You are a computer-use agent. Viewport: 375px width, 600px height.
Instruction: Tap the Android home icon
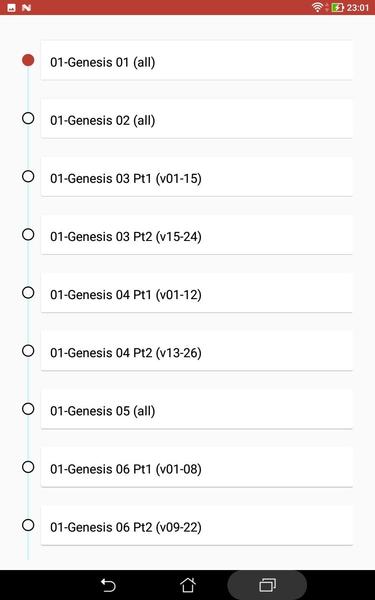tap(188, 585)
